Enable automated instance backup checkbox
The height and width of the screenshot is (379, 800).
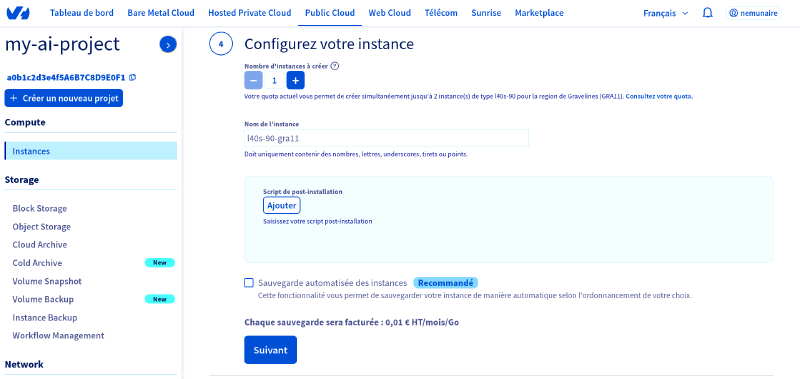pos(249,283)
